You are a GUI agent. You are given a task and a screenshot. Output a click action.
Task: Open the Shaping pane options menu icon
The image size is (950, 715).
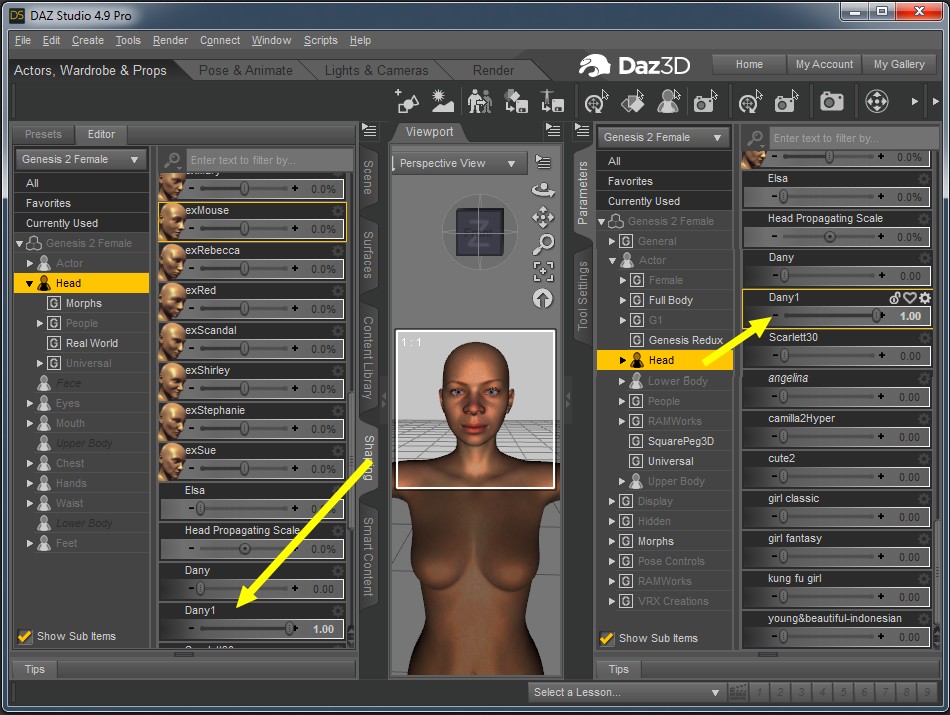[369, 130]
